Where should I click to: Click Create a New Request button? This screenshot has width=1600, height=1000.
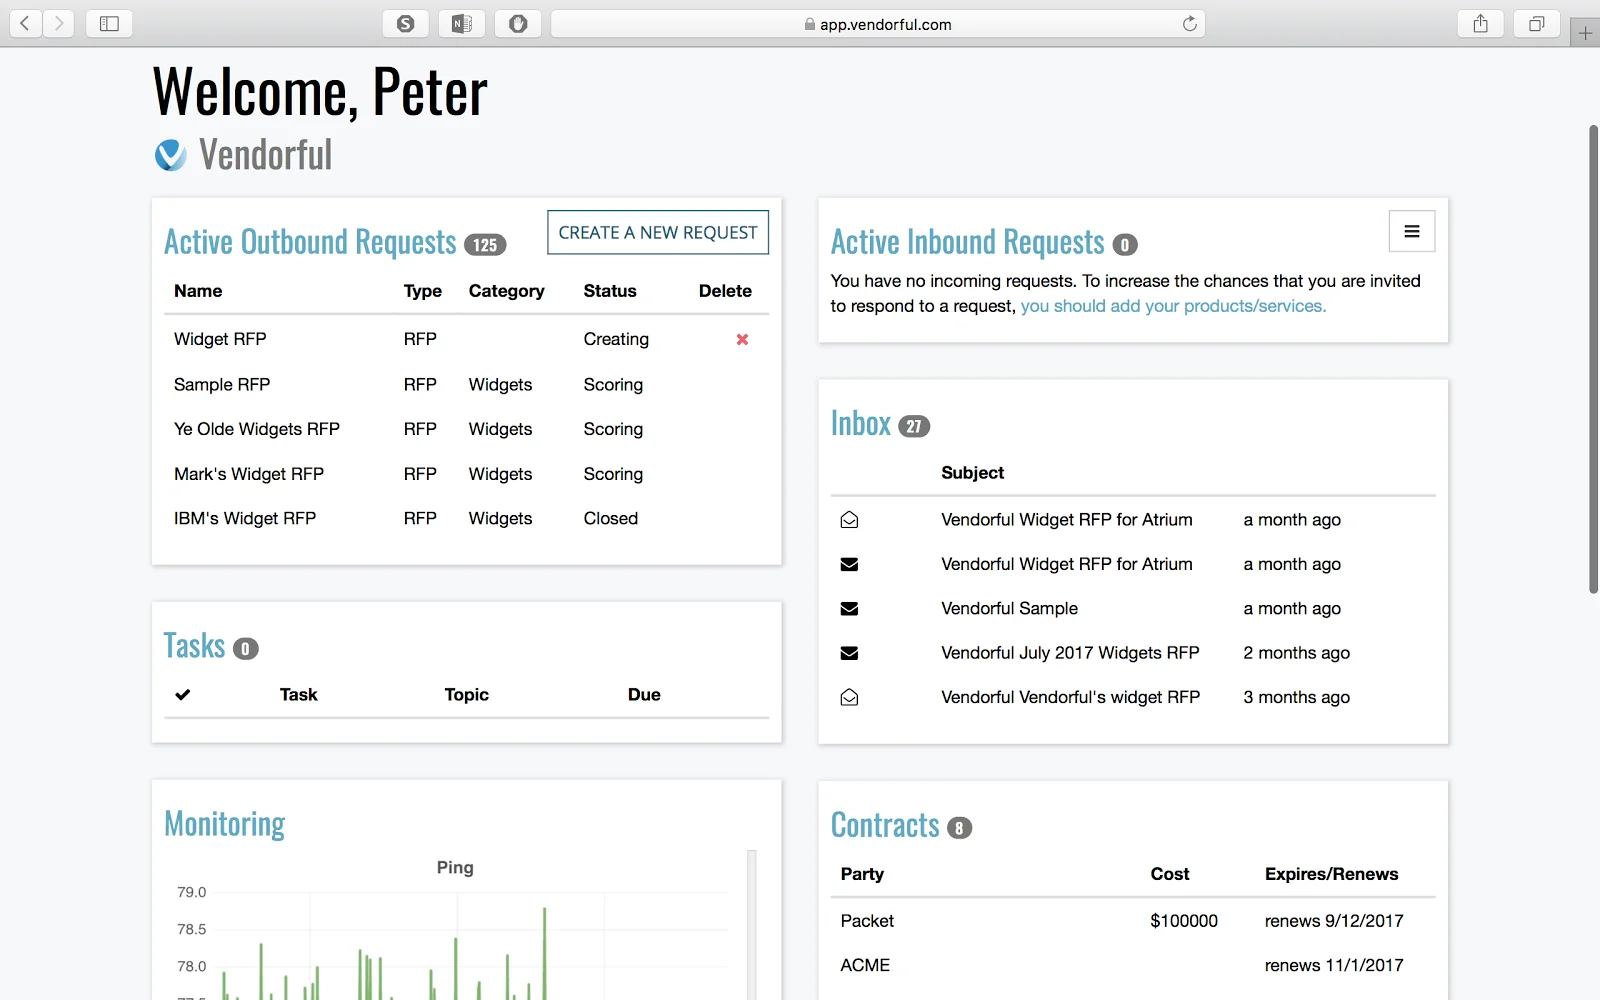point(658,232)
